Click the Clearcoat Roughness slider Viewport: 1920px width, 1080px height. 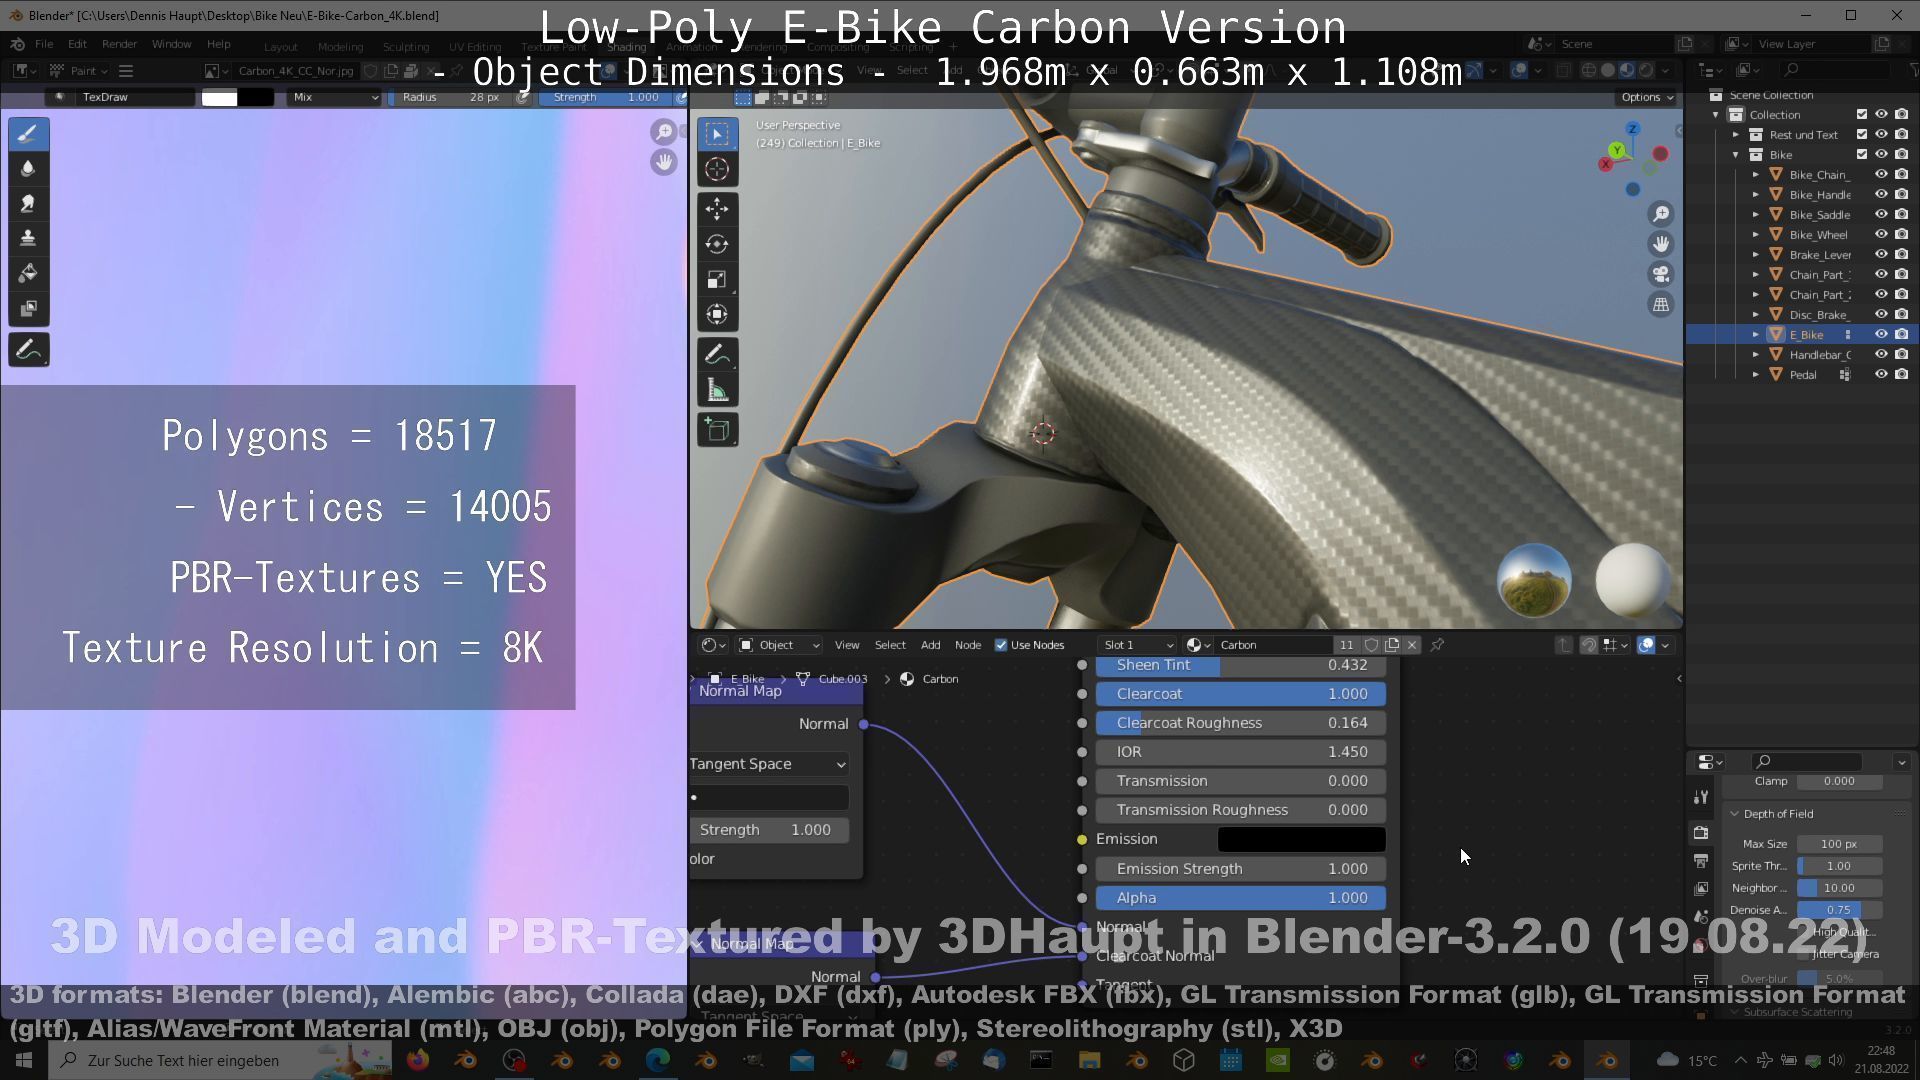(1241, 723)
